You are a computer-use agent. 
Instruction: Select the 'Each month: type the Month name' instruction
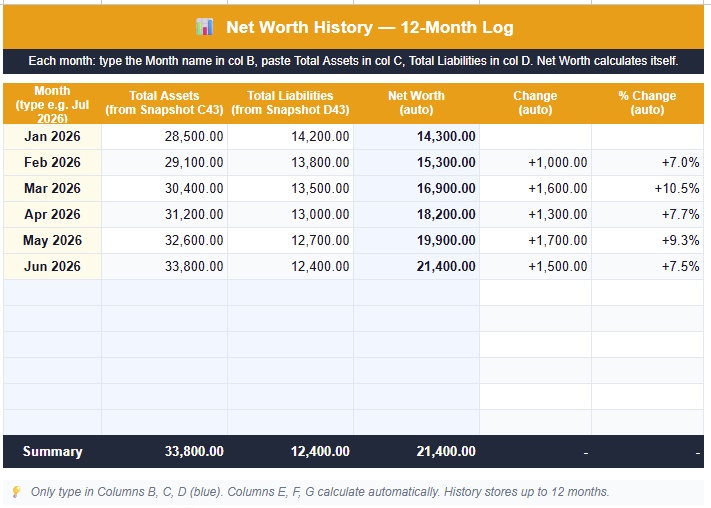click(353, 61)
